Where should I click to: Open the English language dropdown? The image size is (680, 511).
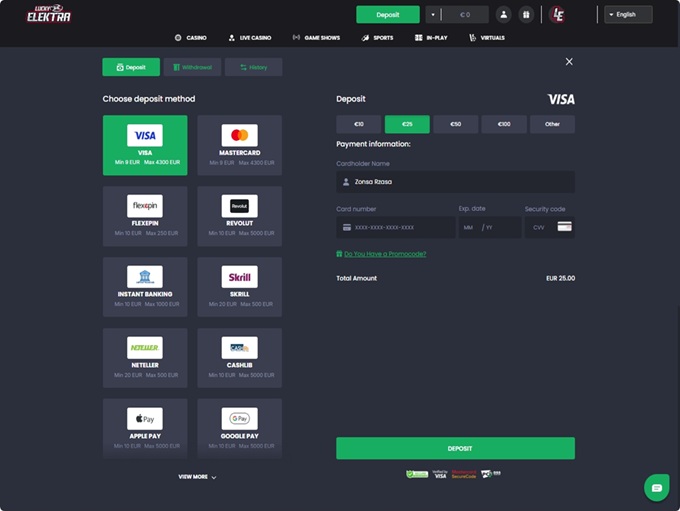(x=628, y=15)
